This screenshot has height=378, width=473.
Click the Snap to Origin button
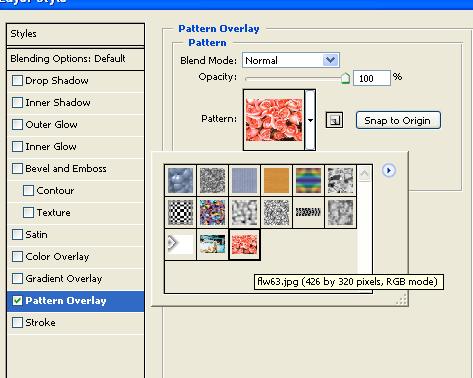click(x=398, y=120)
